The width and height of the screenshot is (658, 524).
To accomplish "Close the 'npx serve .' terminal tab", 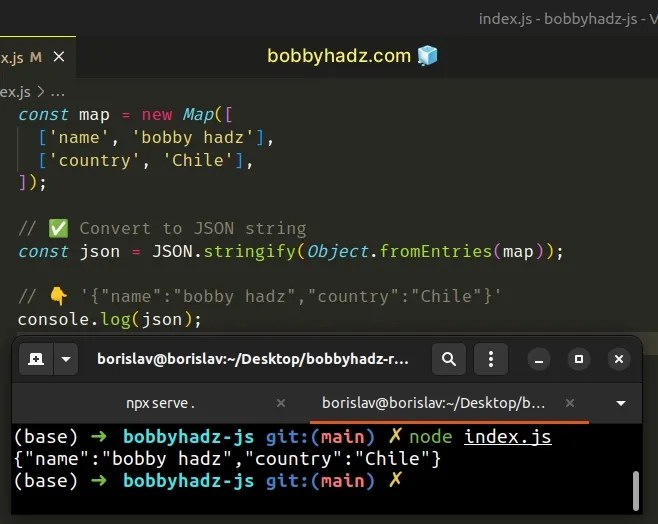I will tap(281, 403).
